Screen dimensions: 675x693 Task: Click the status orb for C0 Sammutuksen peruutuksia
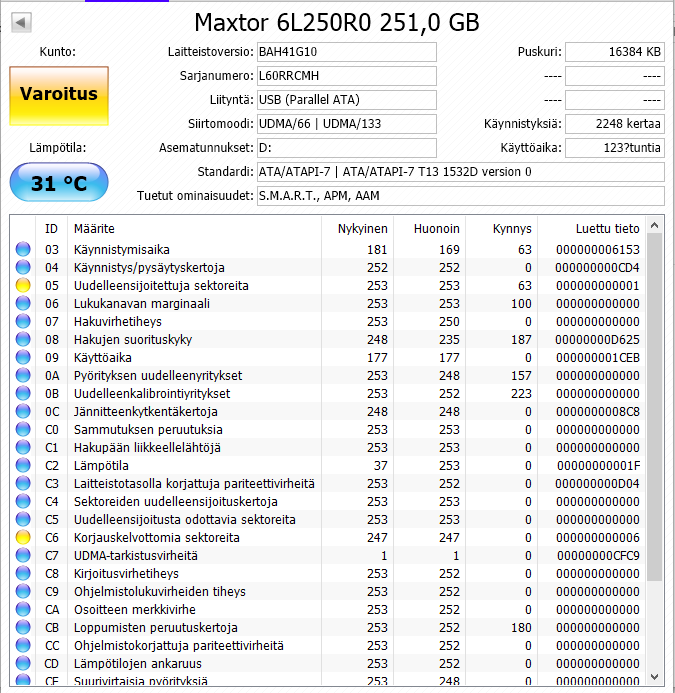tap(23, 429)
